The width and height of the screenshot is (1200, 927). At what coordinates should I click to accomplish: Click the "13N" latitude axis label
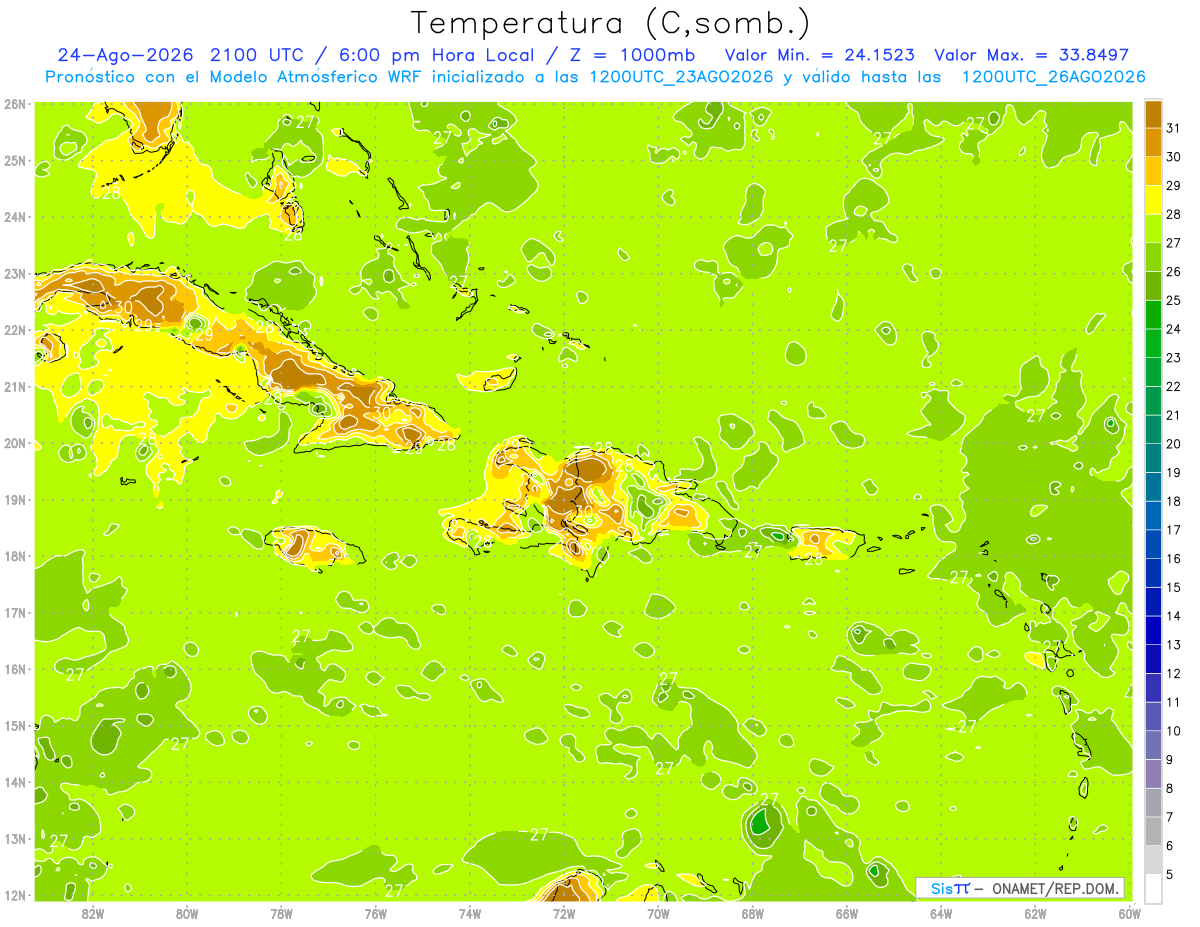click(15, 838)
